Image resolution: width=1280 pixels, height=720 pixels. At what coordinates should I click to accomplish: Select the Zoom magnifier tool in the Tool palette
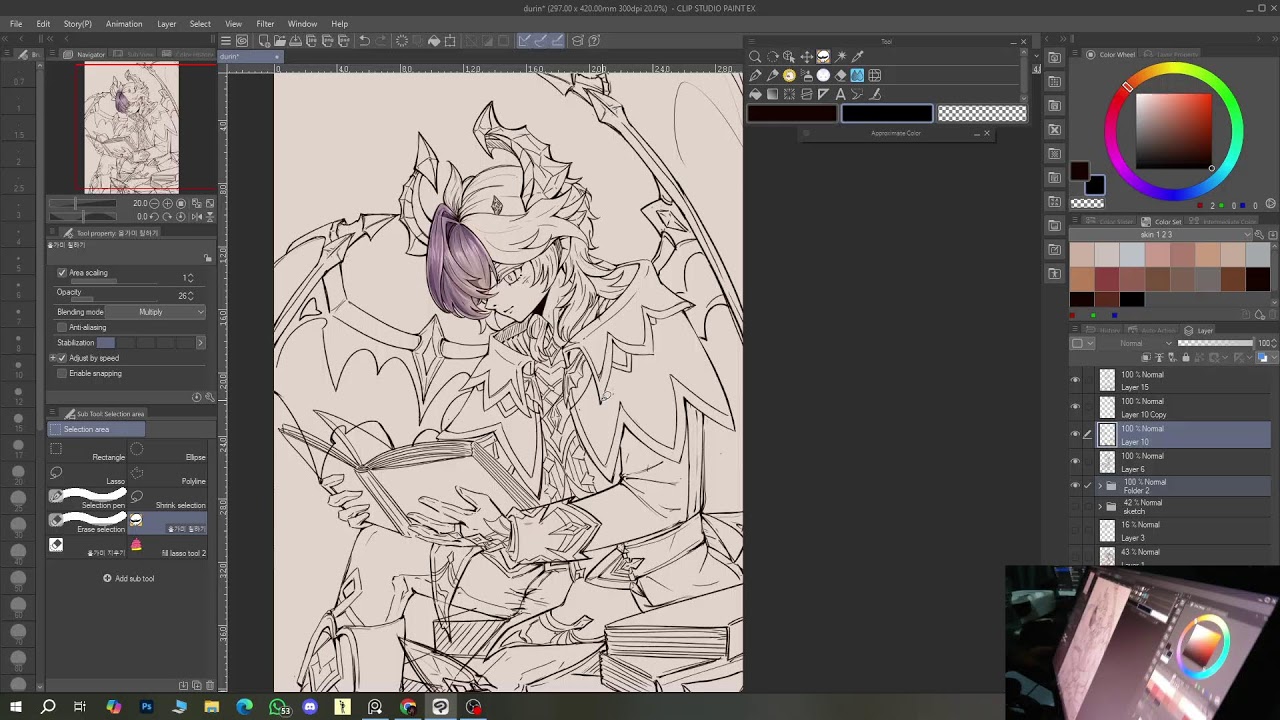click(x=755, y=57)
